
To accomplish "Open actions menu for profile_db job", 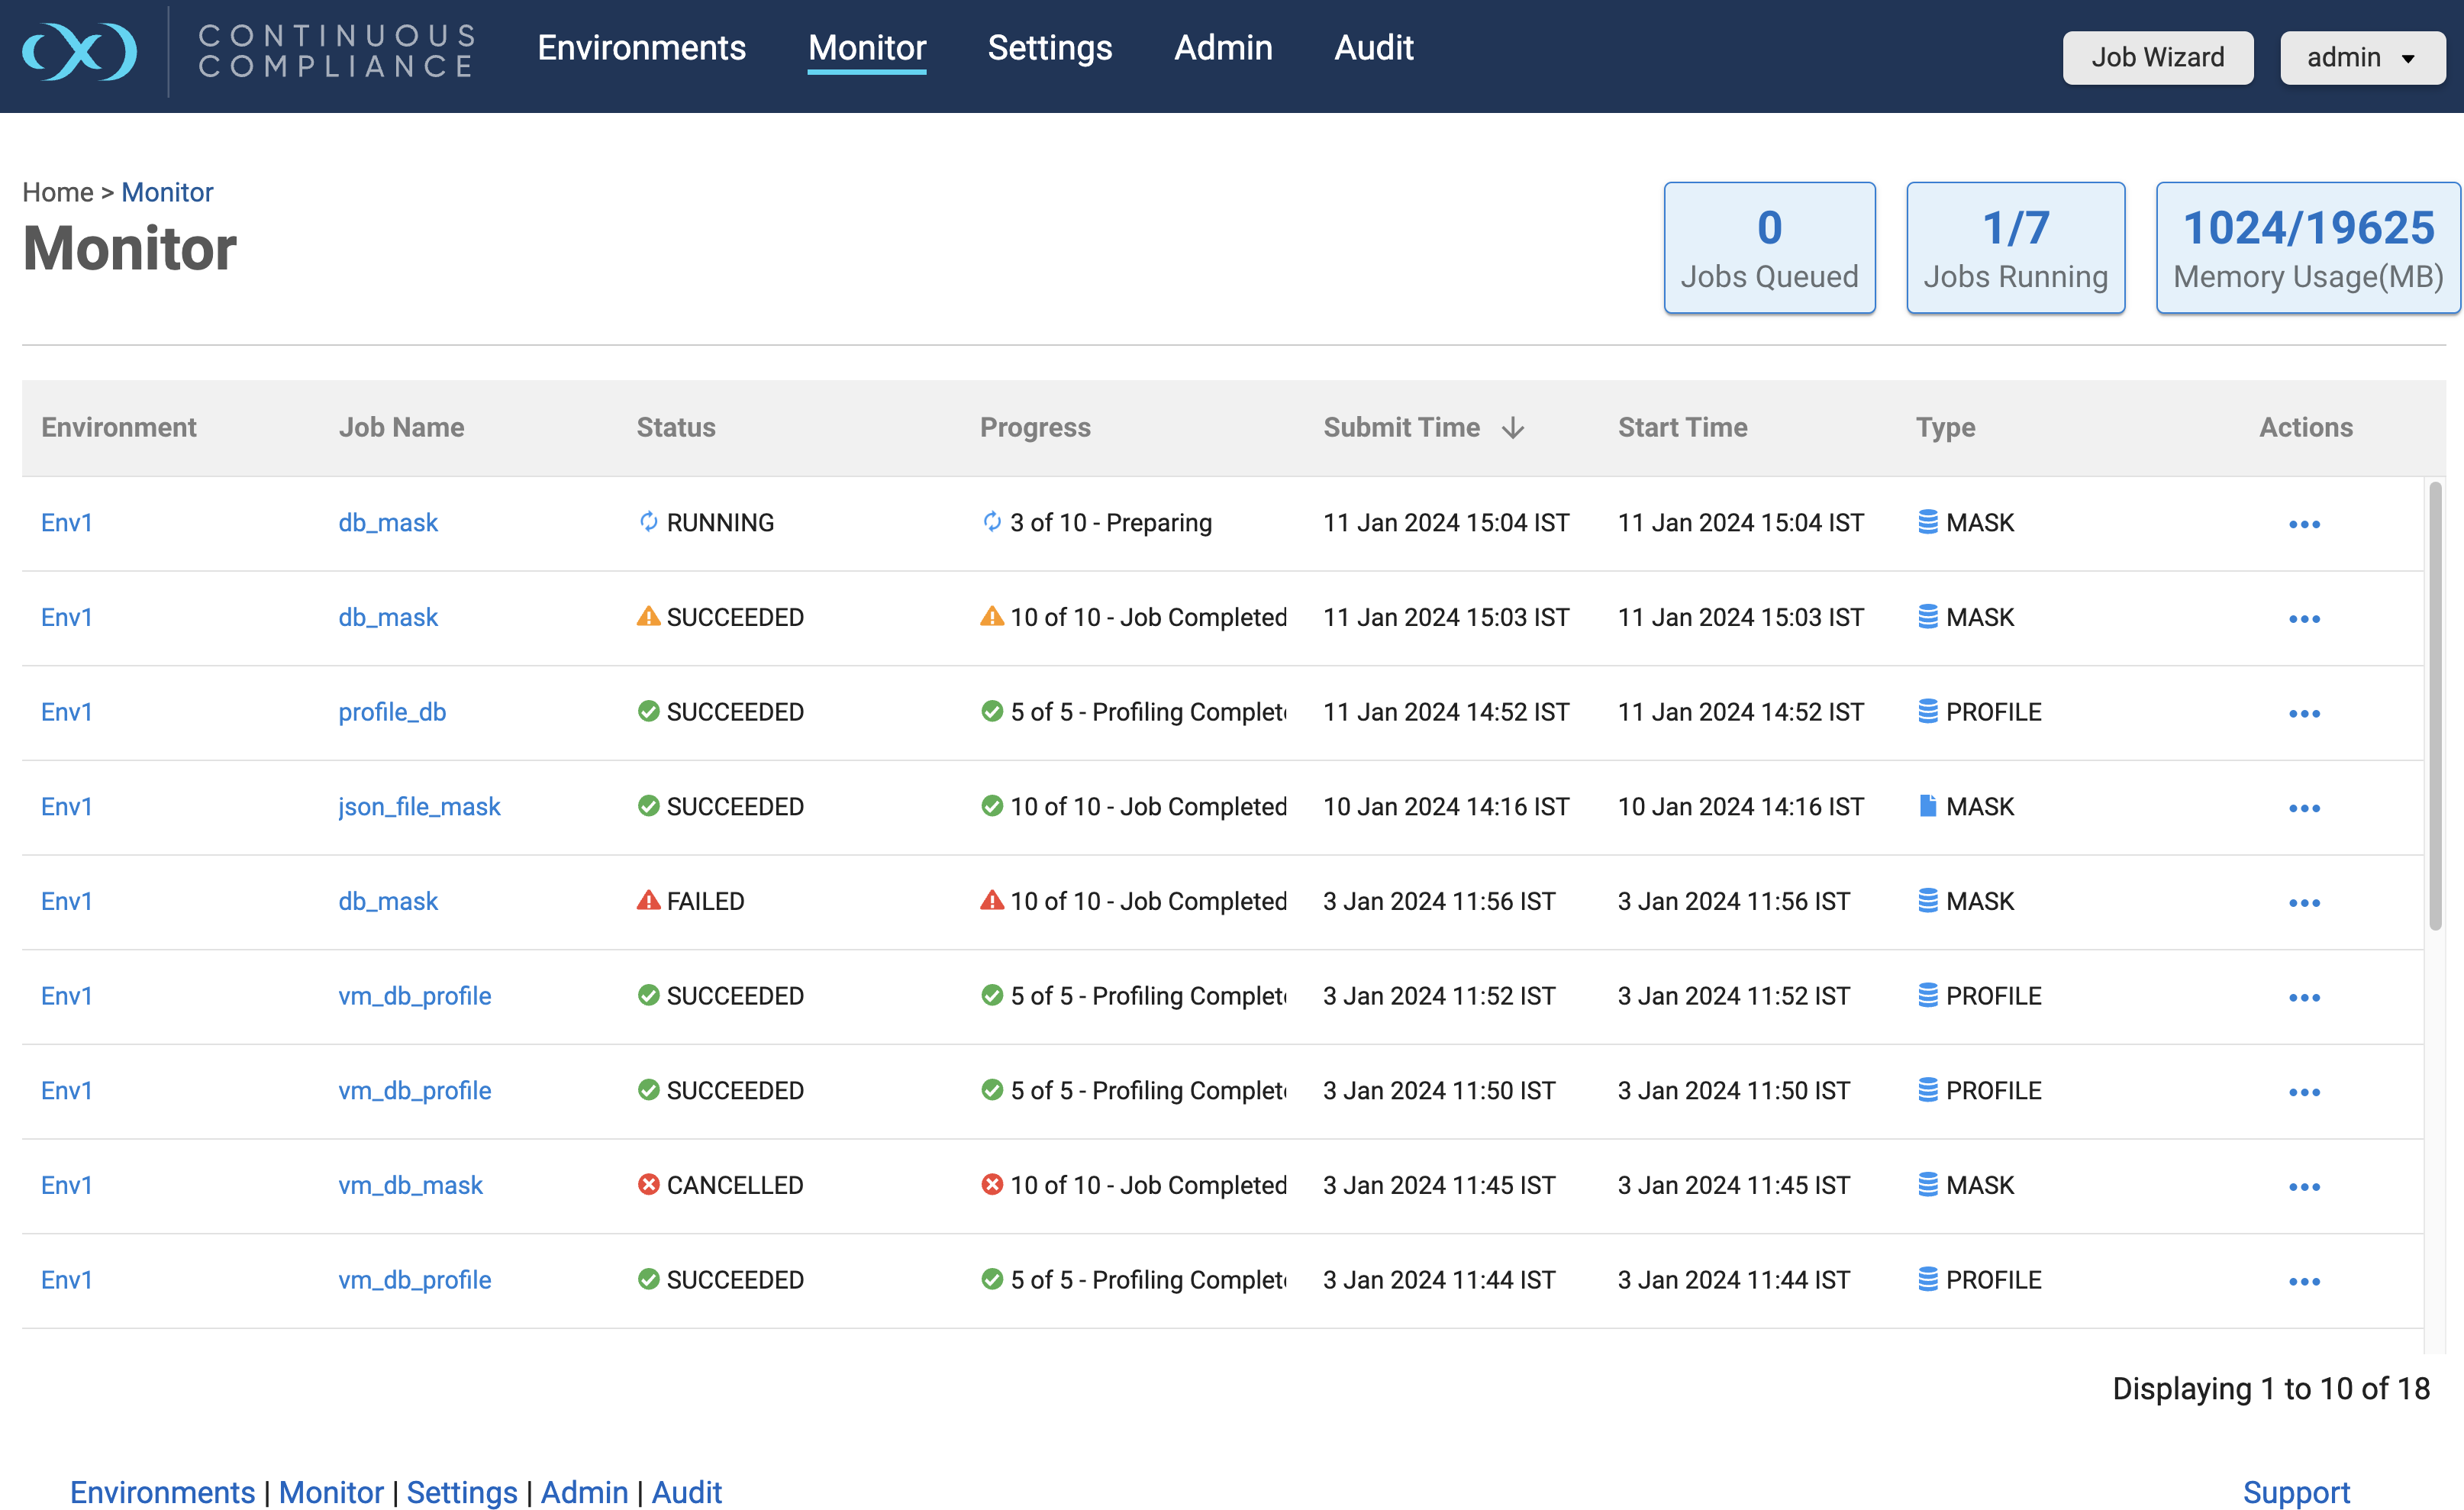I will (x=2304, y=713).
